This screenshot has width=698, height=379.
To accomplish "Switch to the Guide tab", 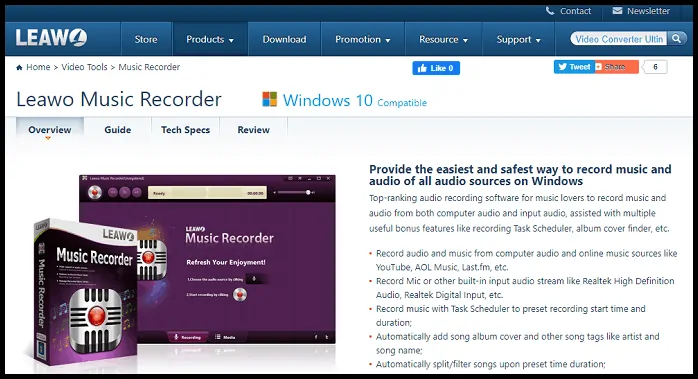I will (118, 130).
